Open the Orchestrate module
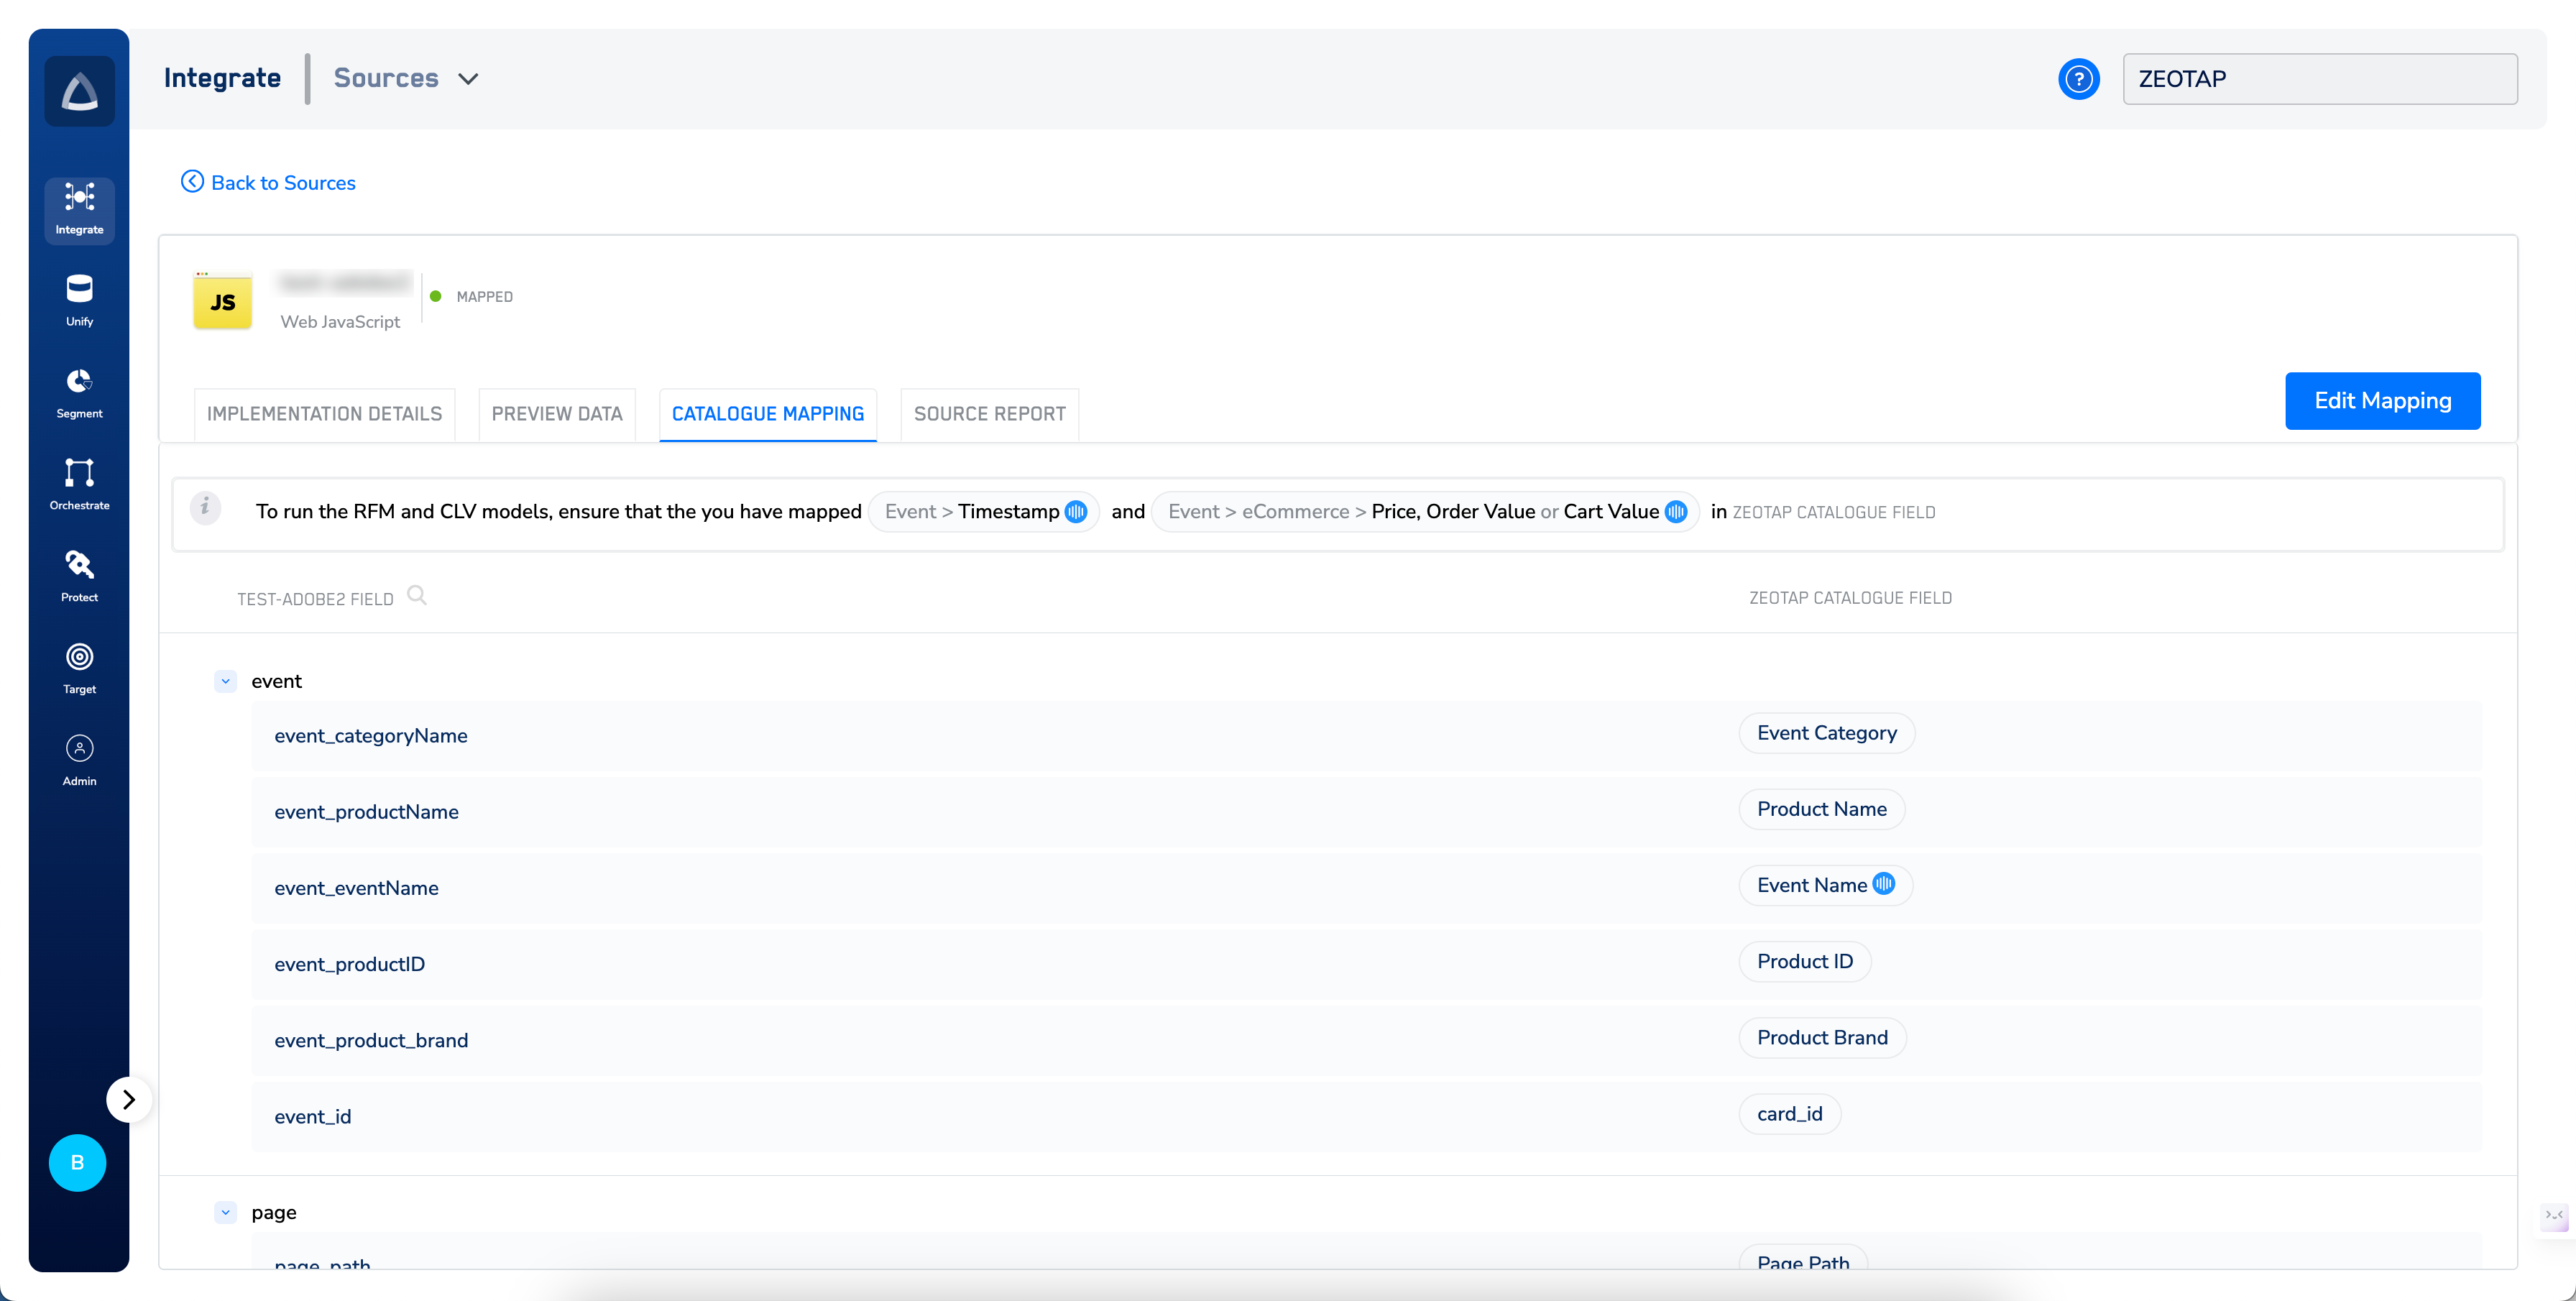This screenshot has height=1301, width=2576. (79, 484)
